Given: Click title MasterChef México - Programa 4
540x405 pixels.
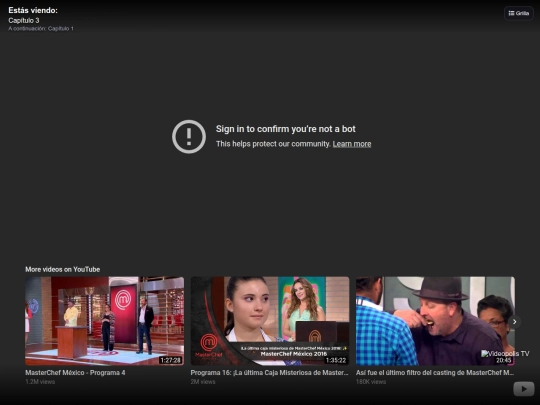Looking at the screenshot, I should [x=75, y=373].
